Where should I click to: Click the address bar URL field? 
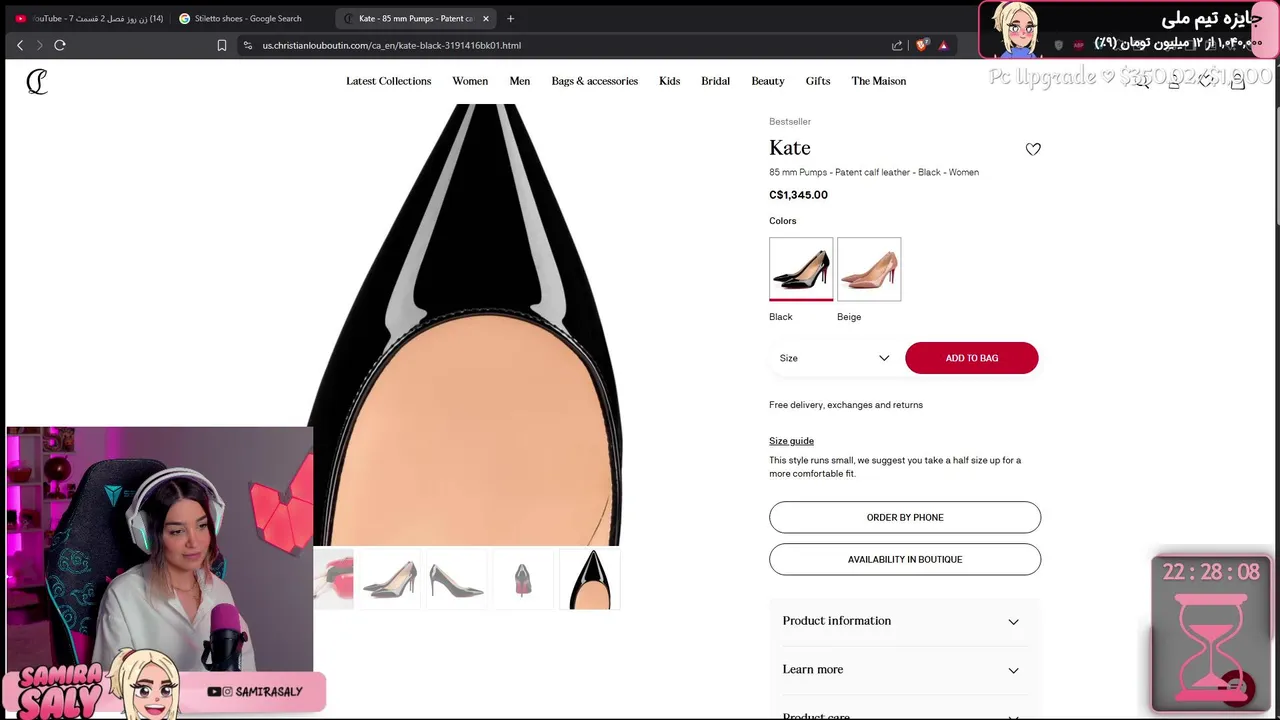pyautogui.click(x=570, y=45)
